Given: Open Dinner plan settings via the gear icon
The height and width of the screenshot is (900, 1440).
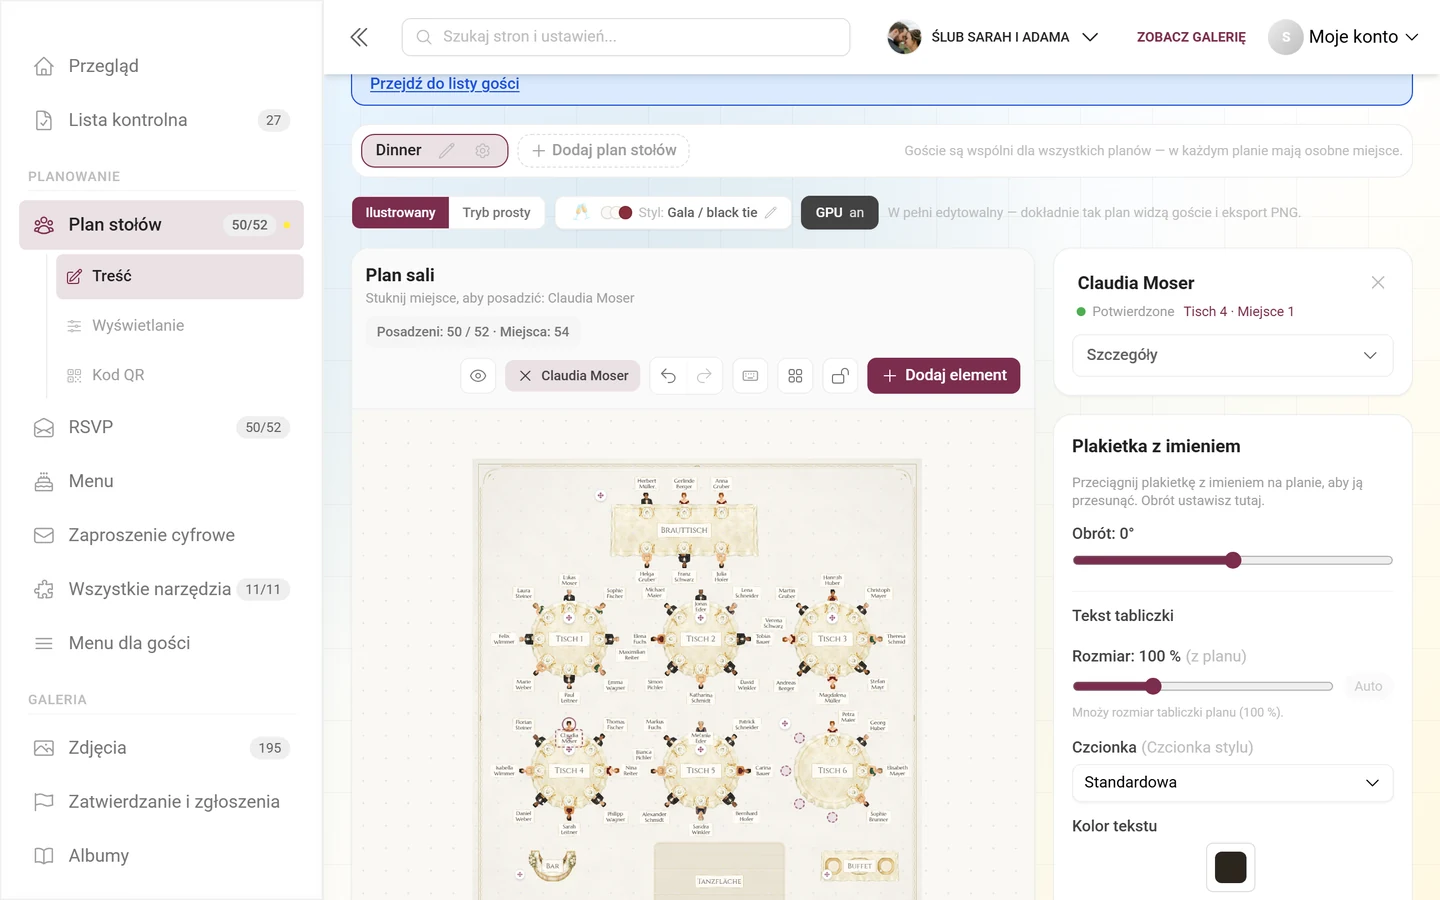Looking at the screenshot, I should (483, 150).
